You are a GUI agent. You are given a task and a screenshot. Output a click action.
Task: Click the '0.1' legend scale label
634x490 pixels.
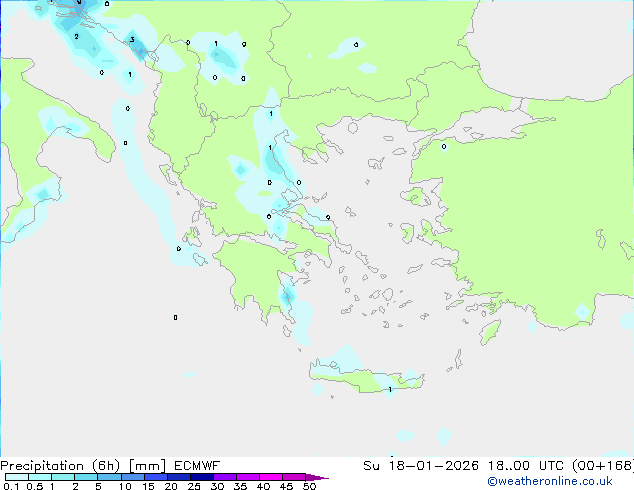pyautogui.click(x=11, y=486)
